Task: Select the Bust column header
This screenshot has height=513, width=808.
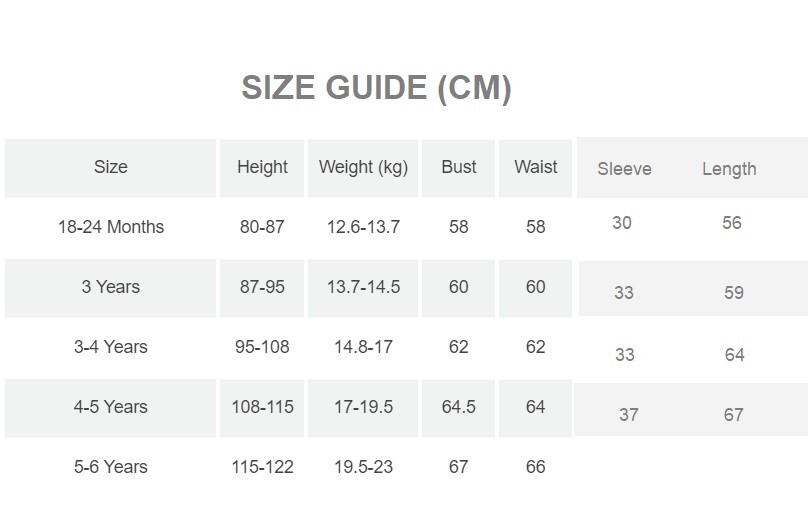Action: point(459,167)
